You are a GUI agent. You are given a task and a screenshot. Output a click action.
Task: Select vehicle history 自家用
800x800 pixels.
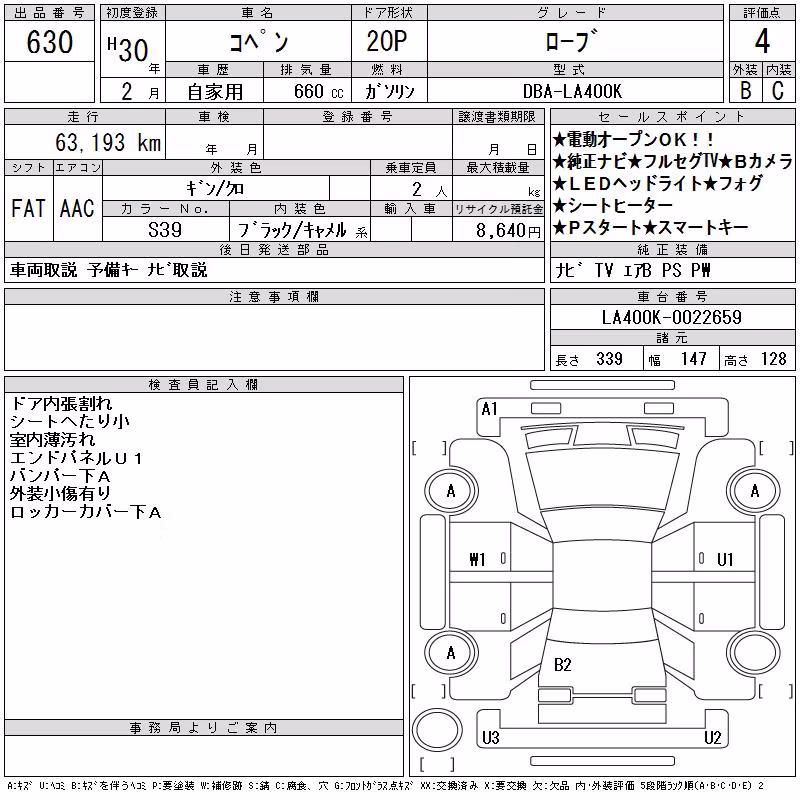pos(215,92)
